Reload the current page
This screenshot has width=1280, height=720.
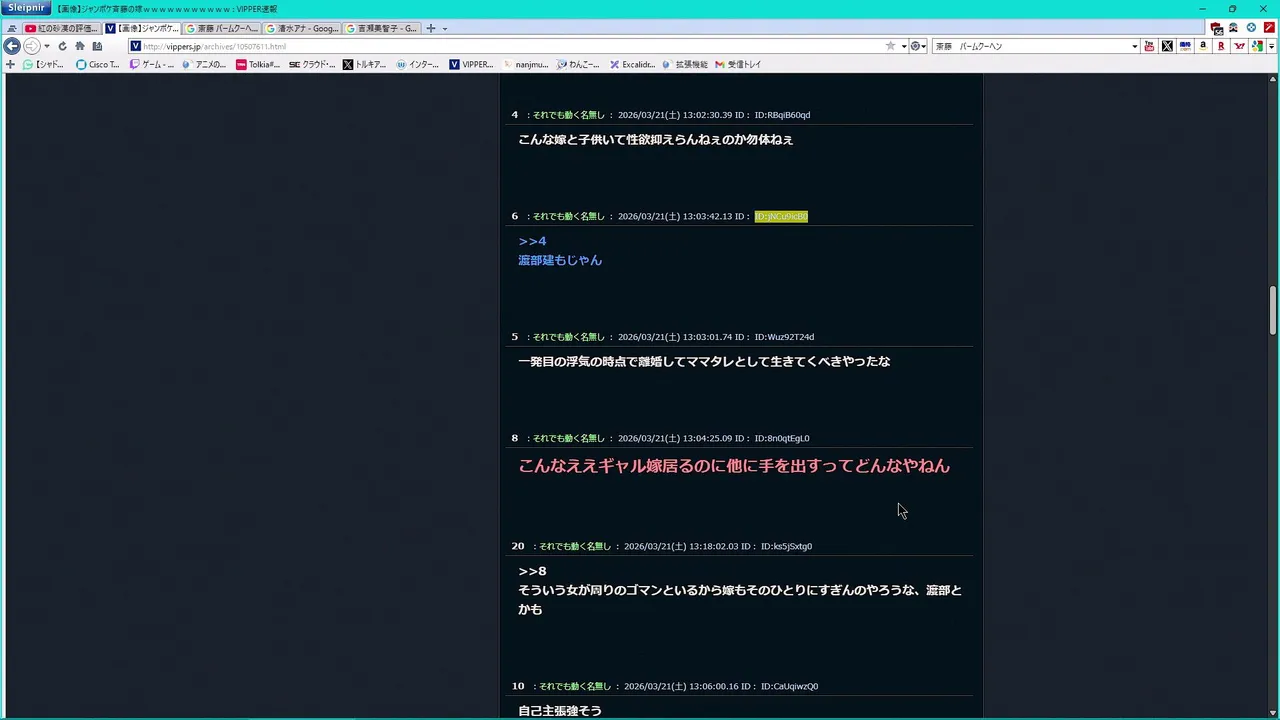63,46
